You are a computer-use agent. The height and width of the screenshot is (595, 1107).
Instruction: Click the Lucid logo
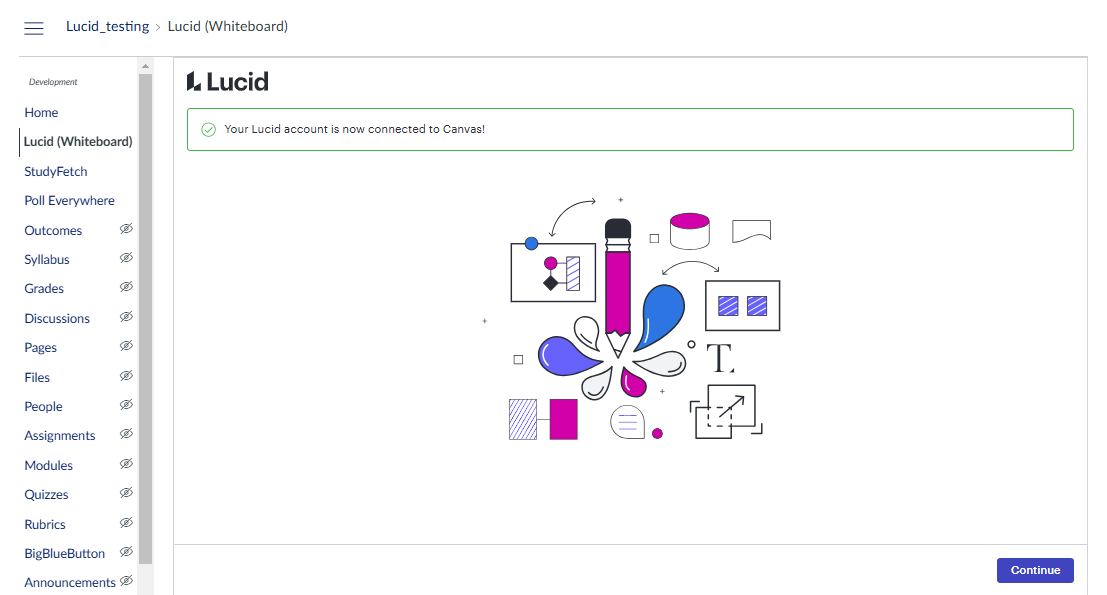click(x=227, y=82)
